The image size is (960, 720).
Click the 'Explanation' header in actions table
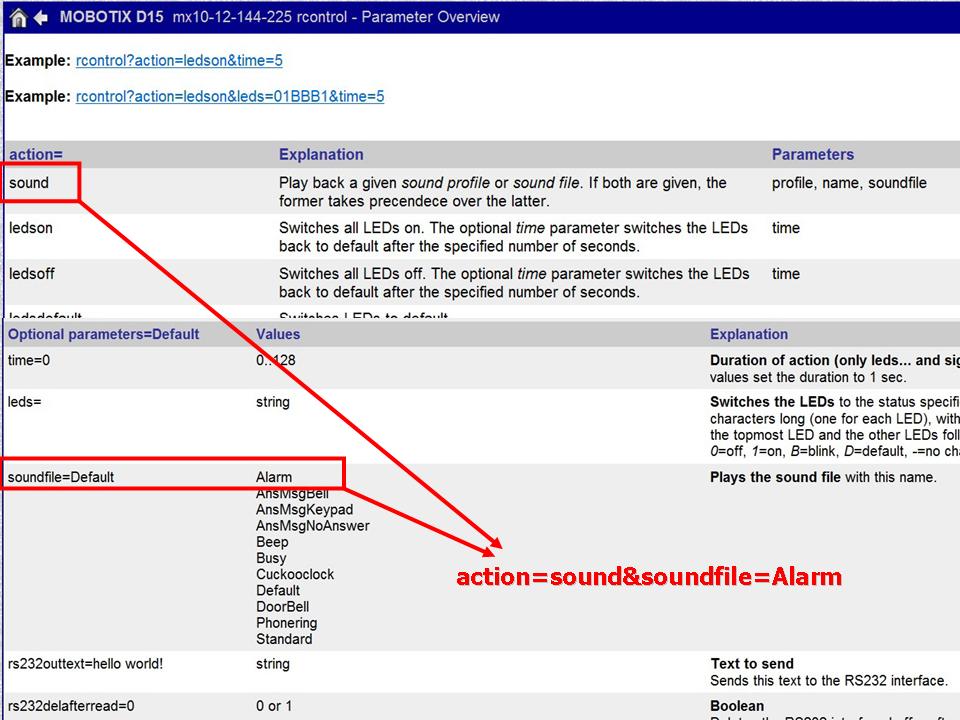pos(321,154)
